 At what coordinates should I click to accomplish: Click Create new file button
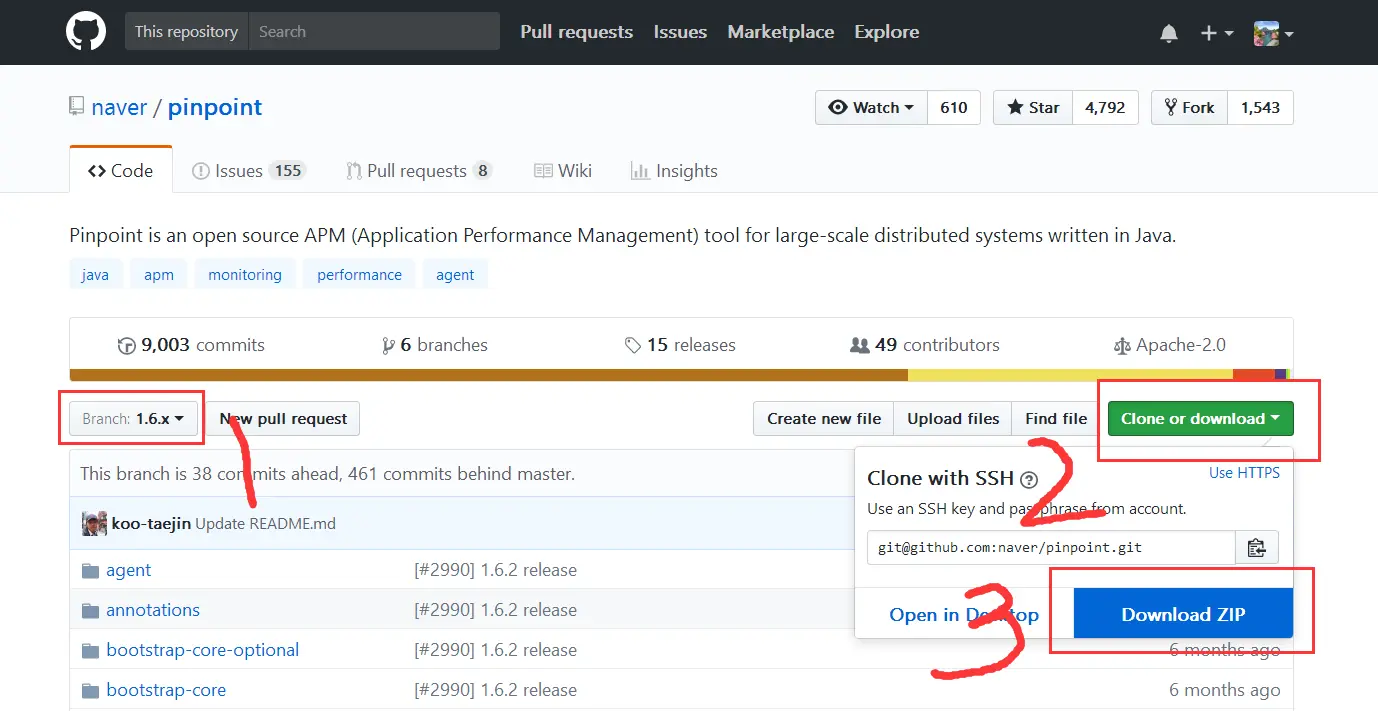click(824, 418)
